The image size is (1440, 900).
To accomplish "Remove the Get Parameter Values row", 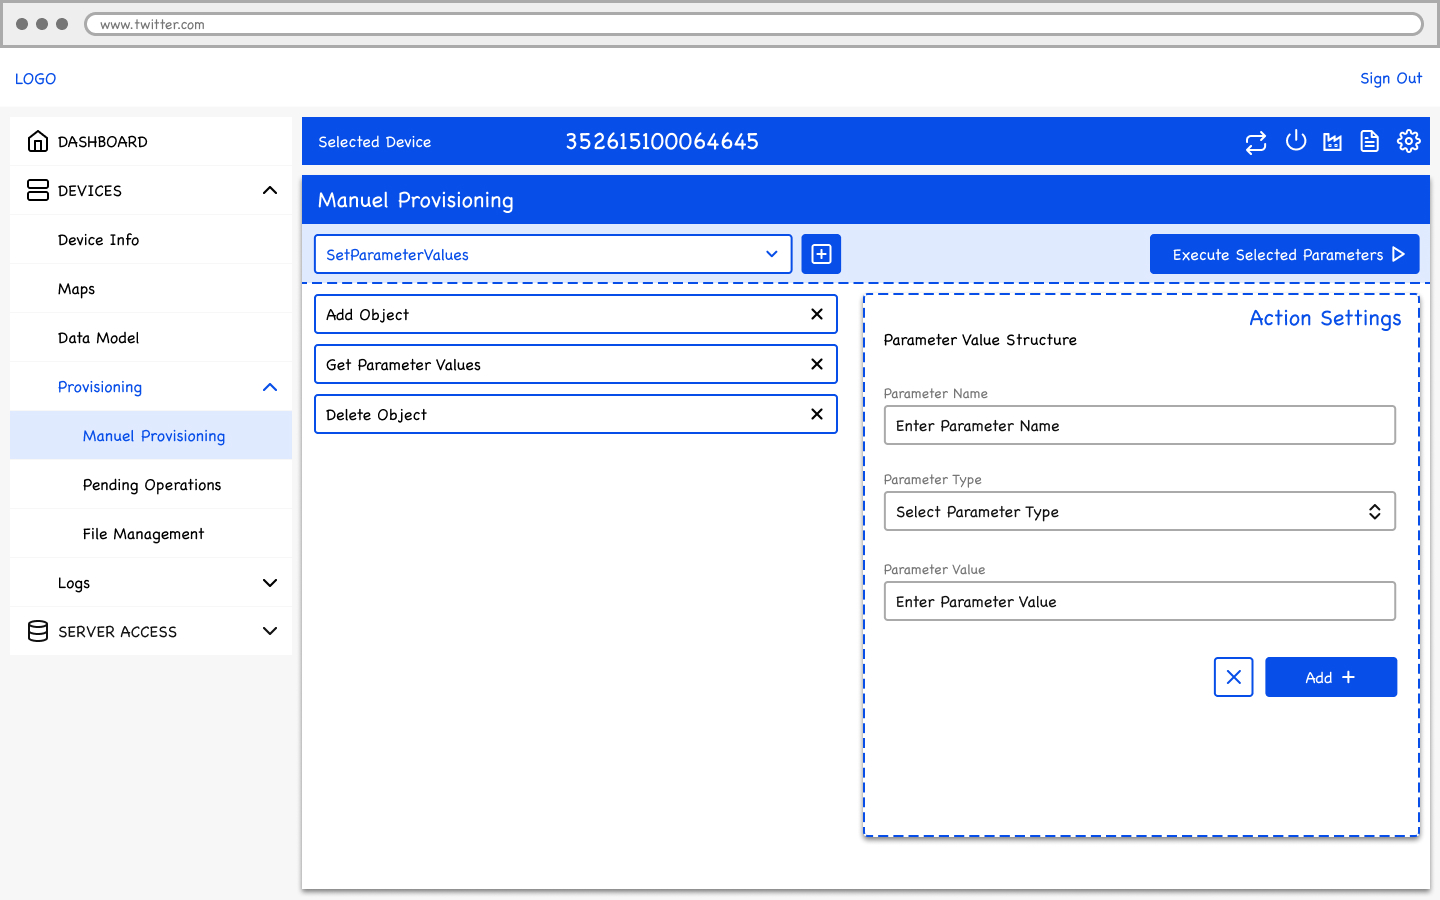I will [x=817, y=364].
